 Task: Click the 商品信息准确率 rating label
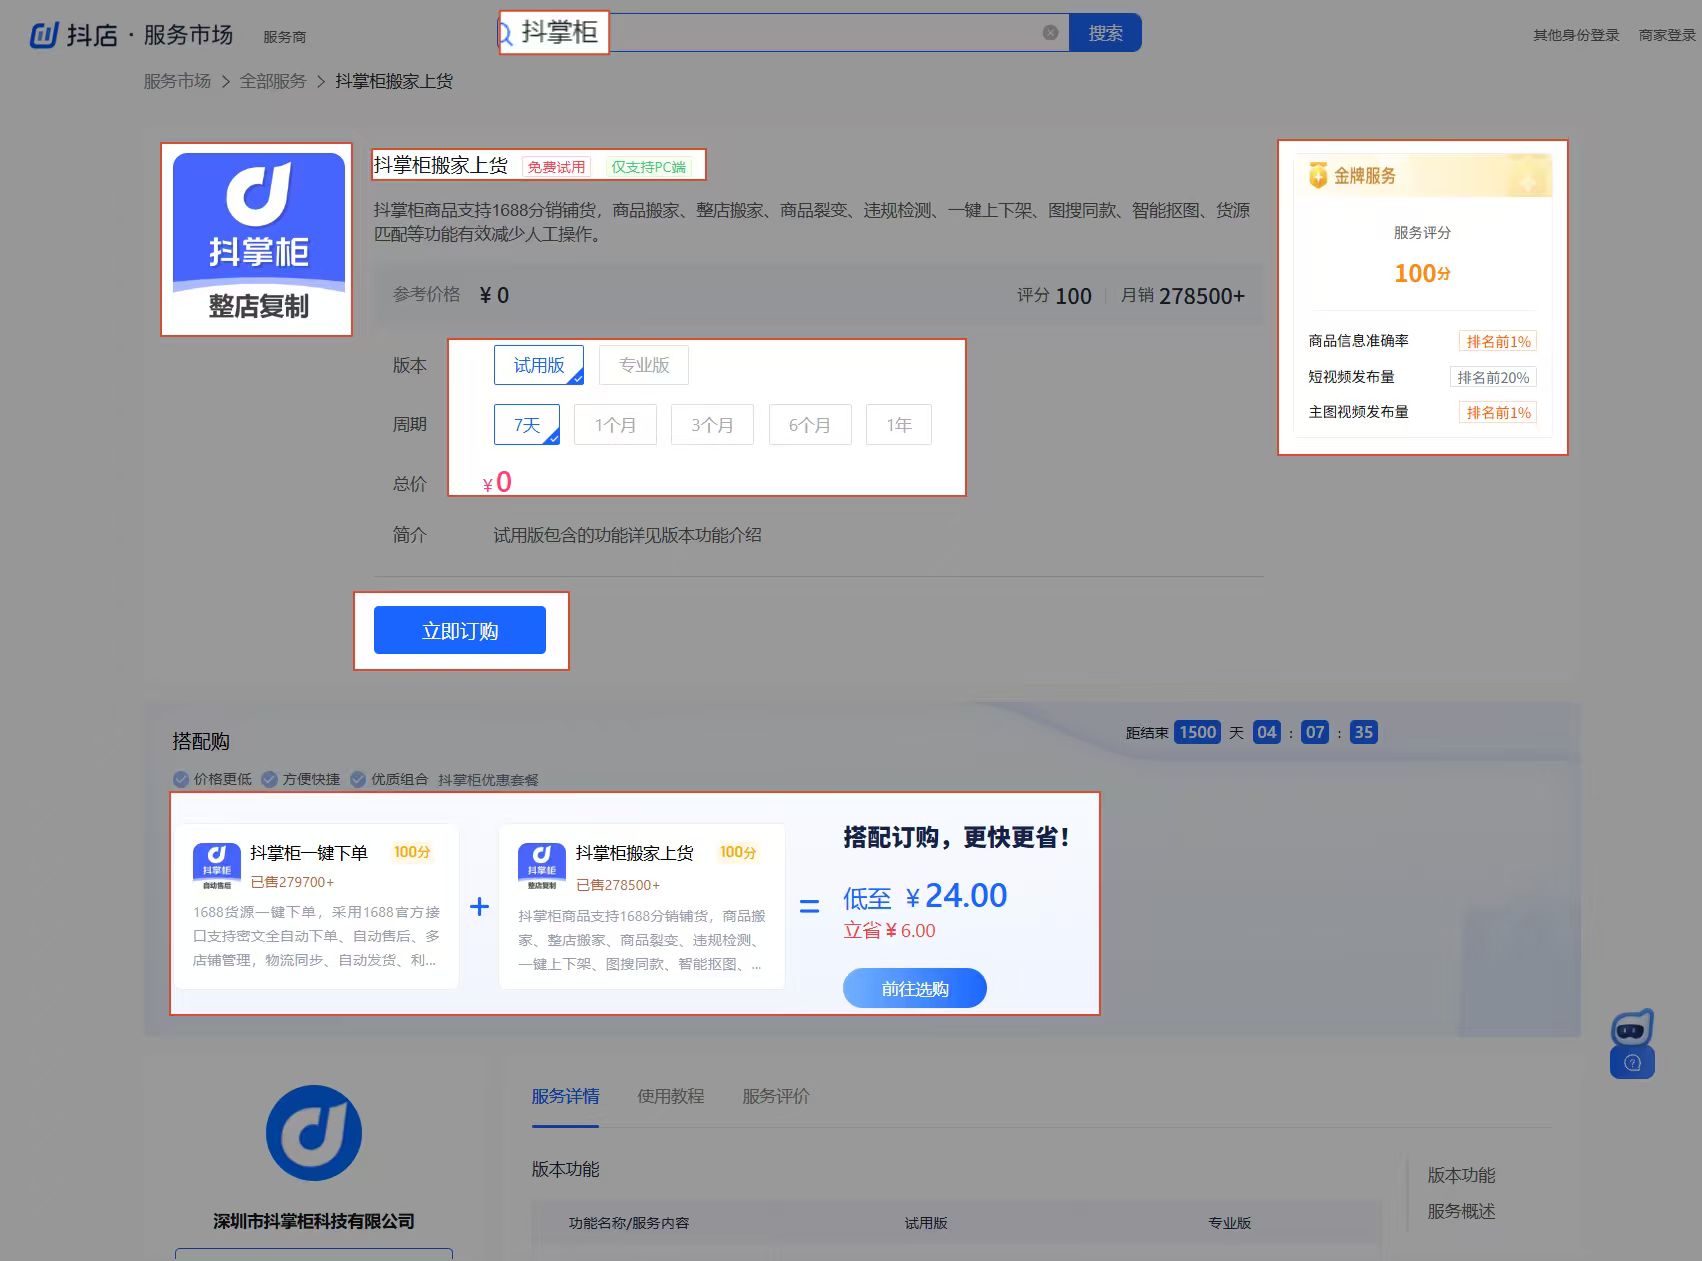pyautogui.click(x=1358, y=341)
